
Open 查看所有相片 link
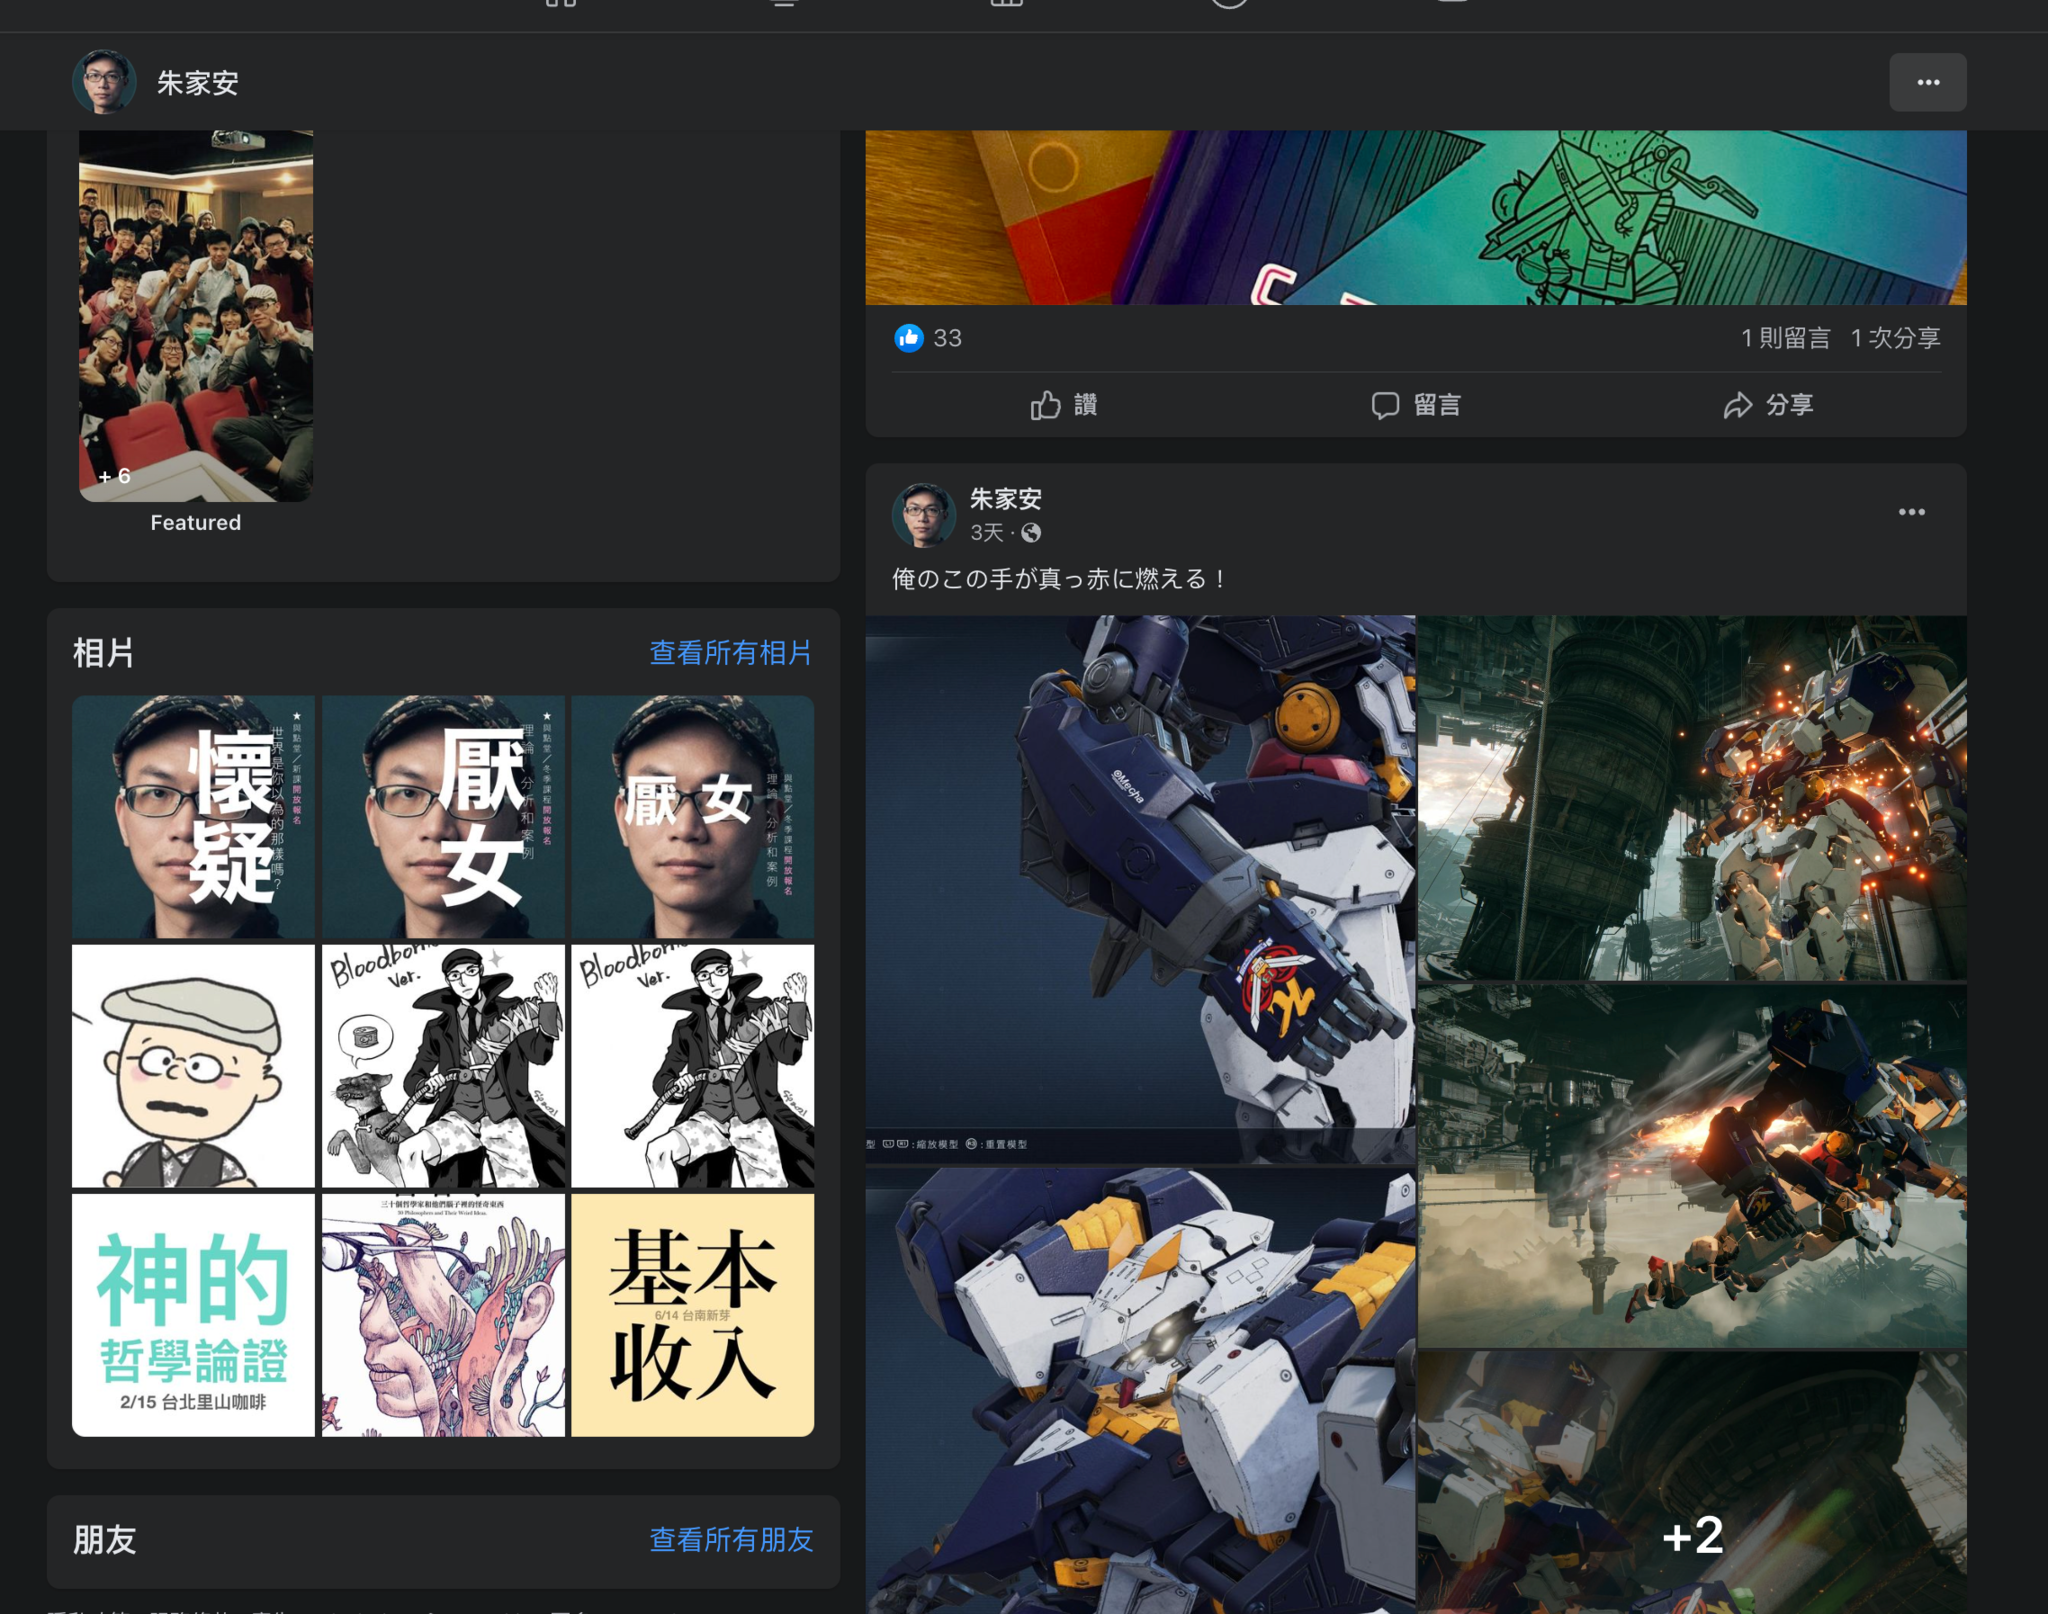click(x=731, y=653)
